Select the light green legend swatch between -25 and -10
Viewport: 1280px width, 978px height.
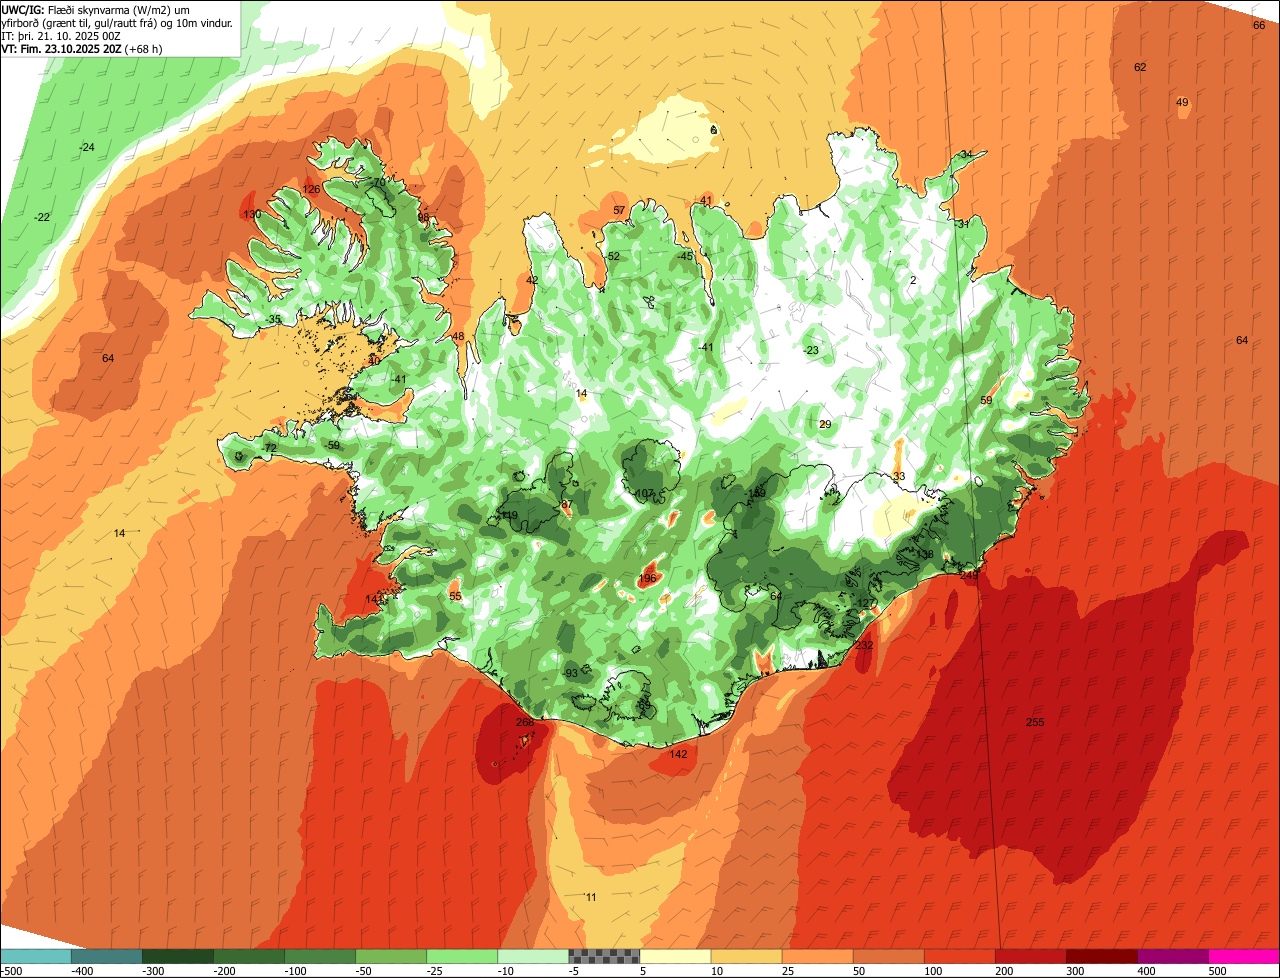click(x=462, y=956)
